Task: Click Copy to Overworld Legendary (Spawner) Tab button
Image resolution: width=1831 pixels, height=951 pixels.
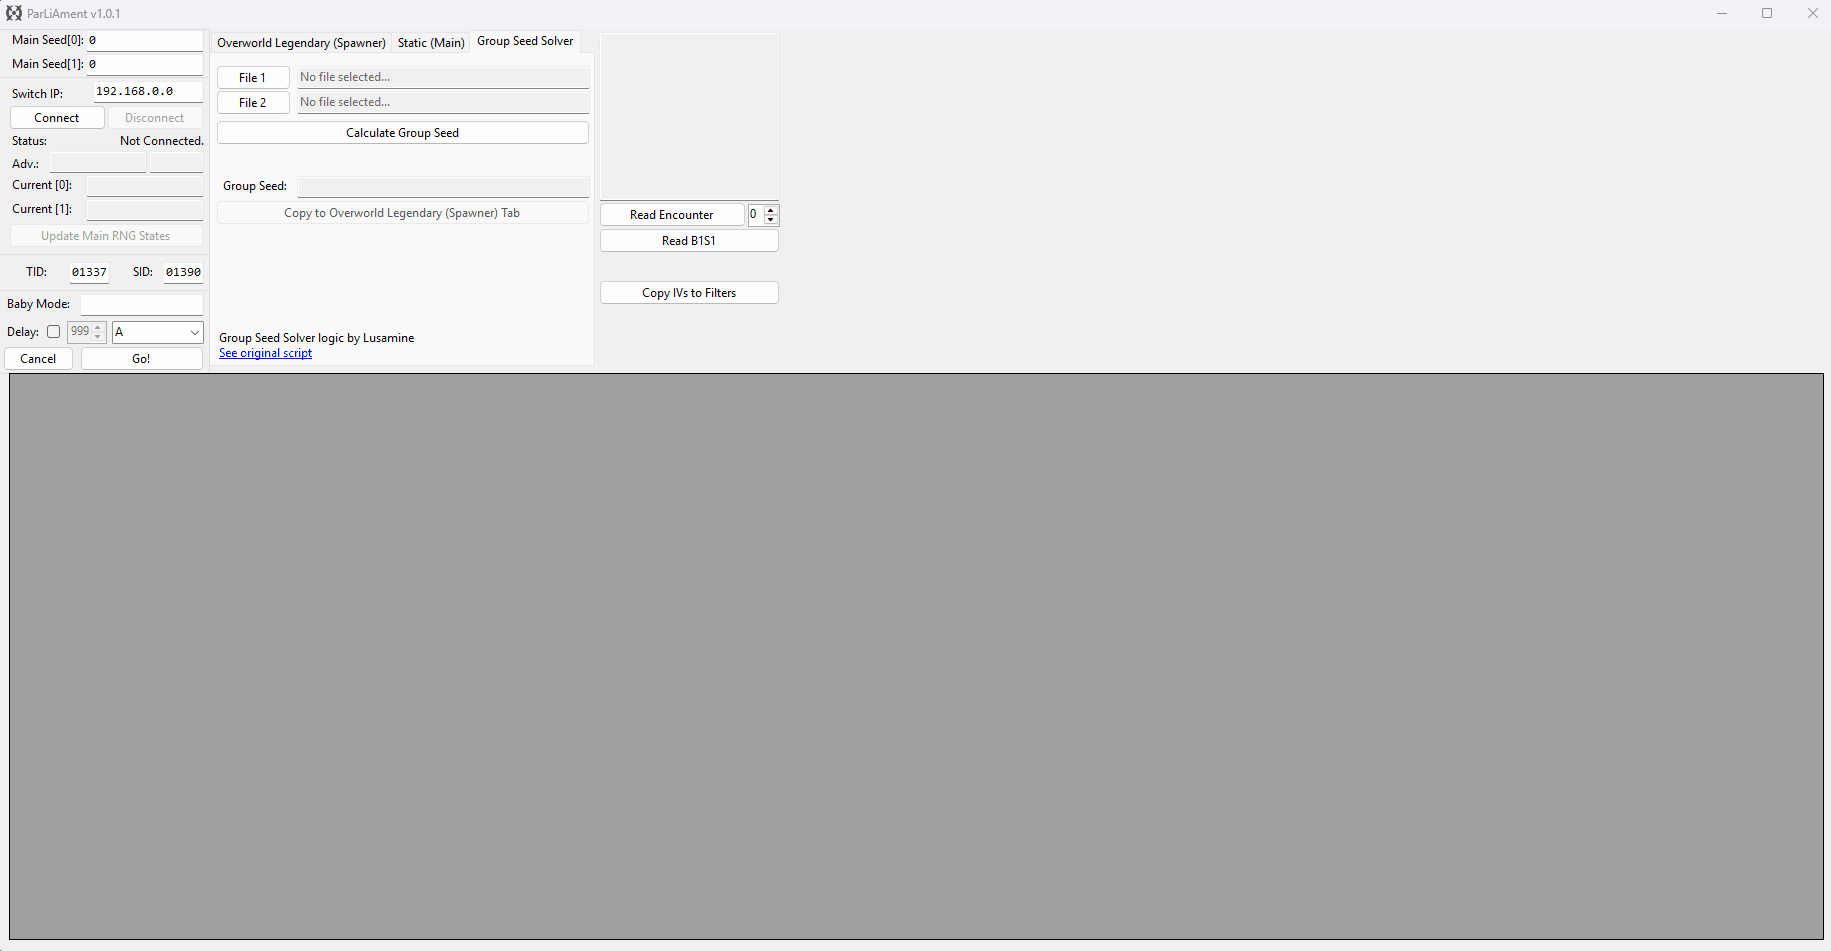Action: tap(403, 213)
